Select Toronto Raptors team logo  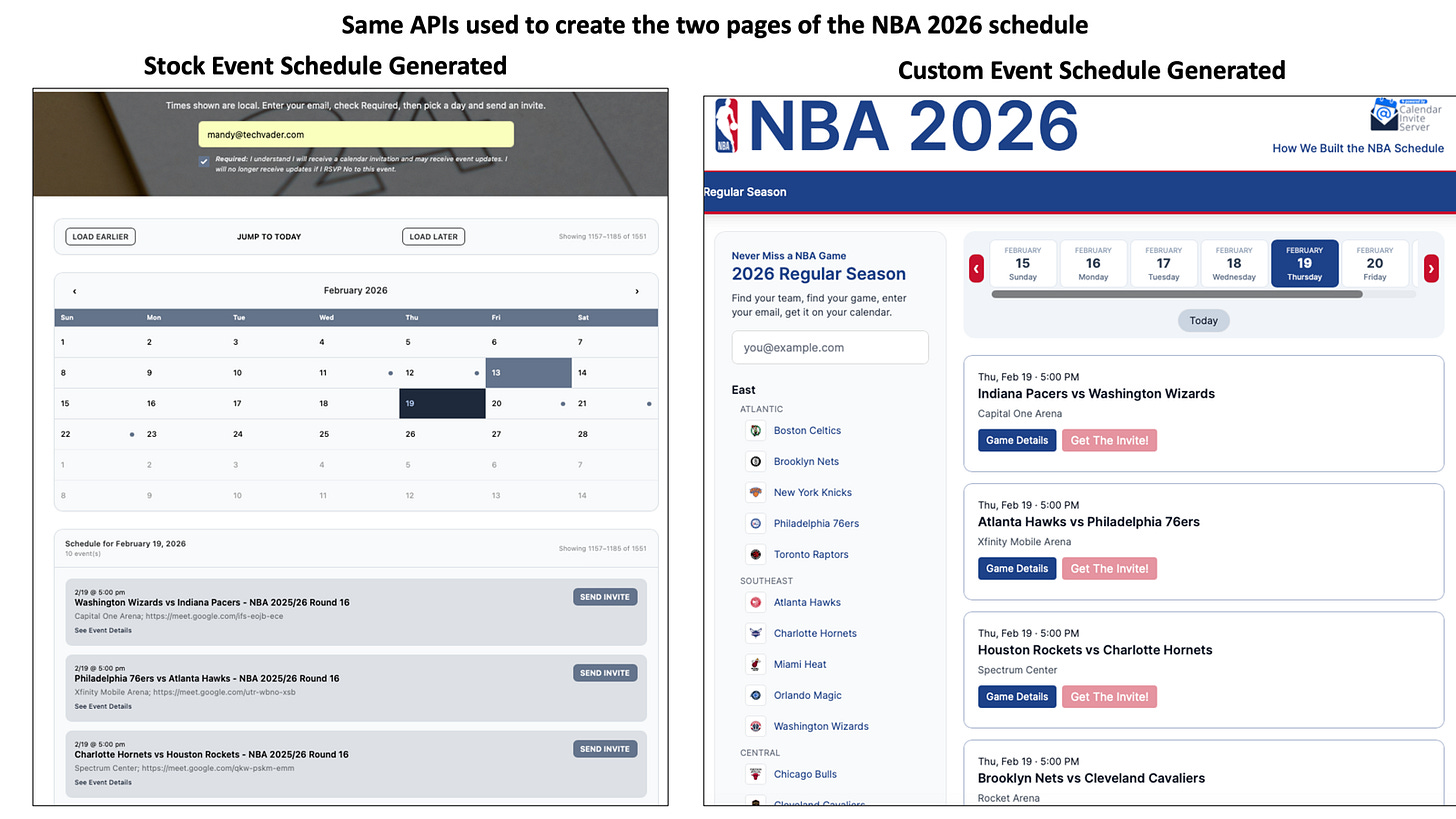[756, 555]
